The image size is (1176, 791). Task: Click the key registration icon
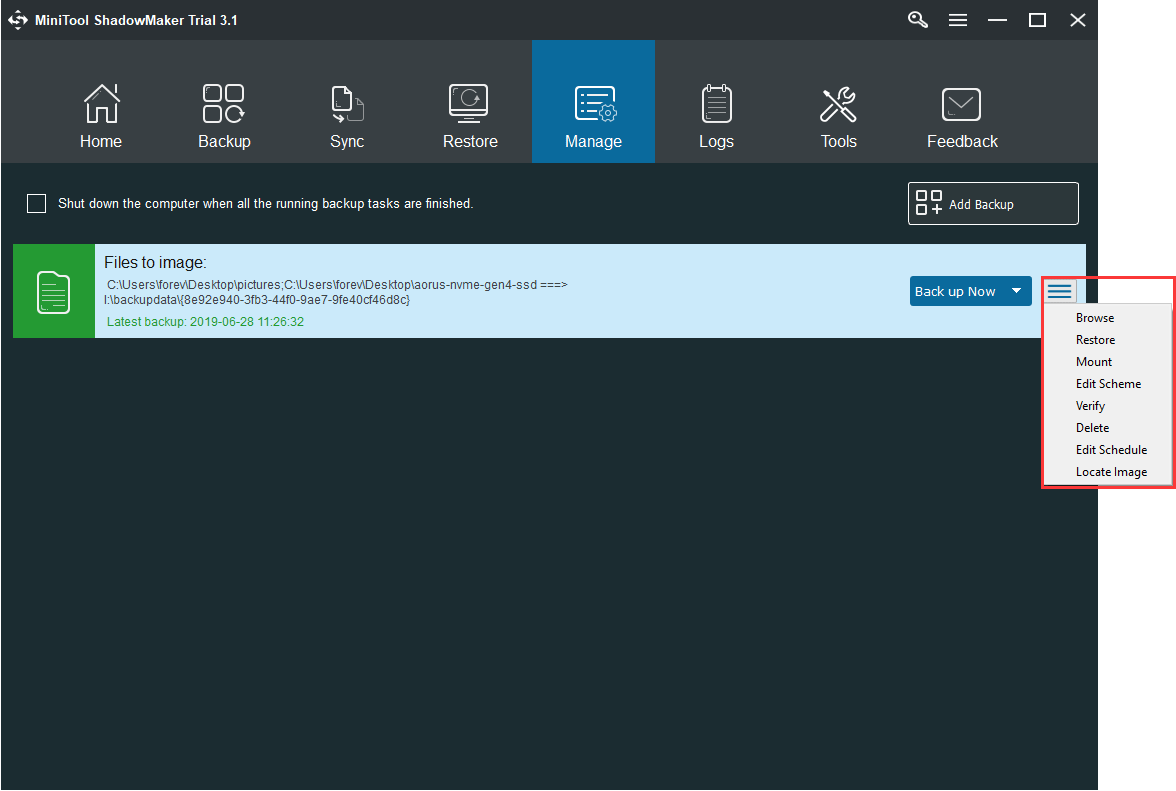(918, 20)
